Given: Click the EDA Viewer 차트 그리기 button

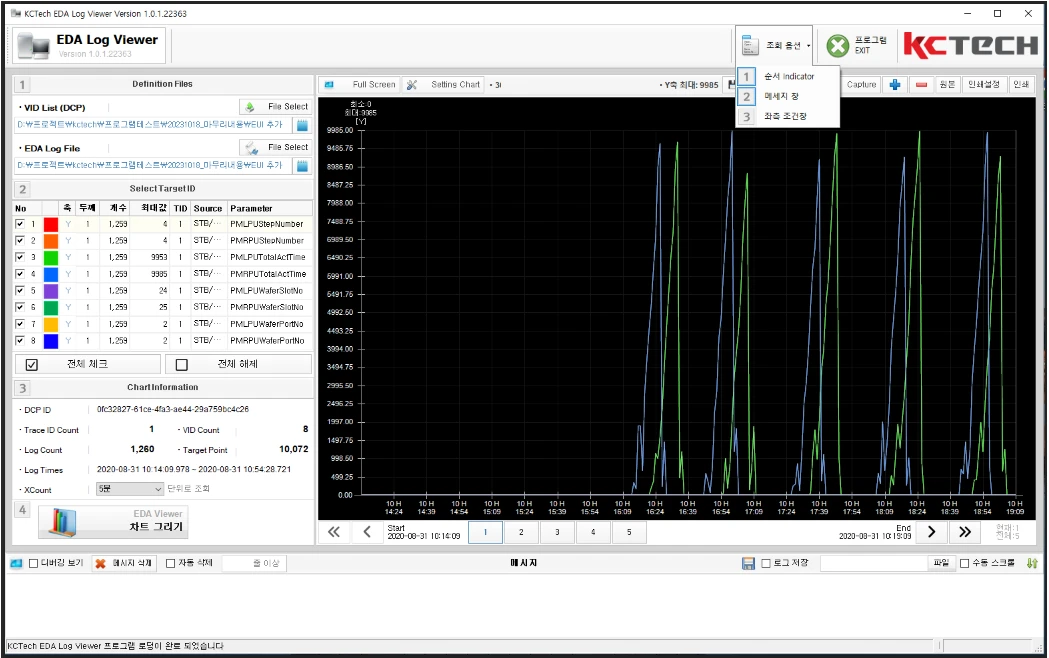Looking at the screenshot, I should pos(112,521).
